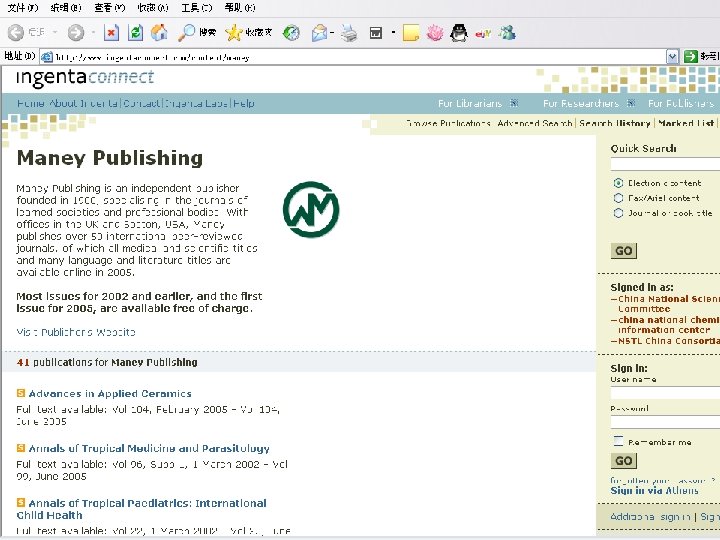720x540 pixels.
Task: Open the Edit icon dropdown arrow
Action: coord(393,33)
